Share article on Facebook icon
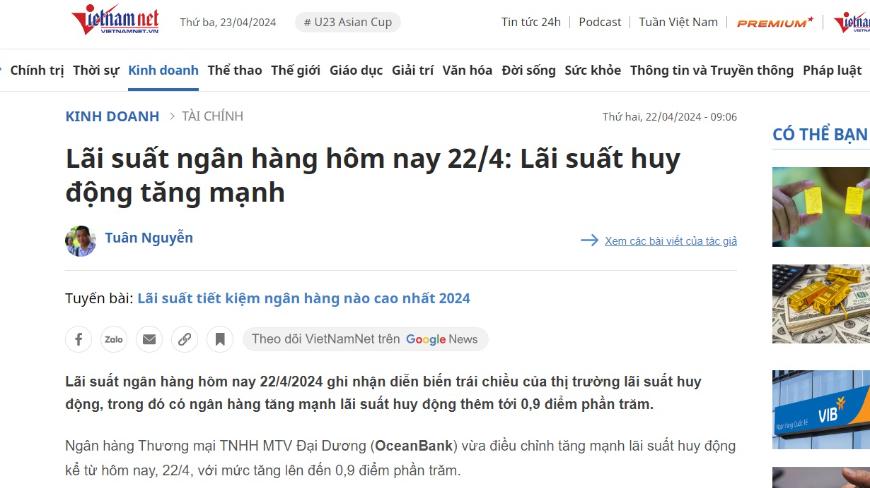870x488 pixels. pyautogui.click(x=78, y=339)
